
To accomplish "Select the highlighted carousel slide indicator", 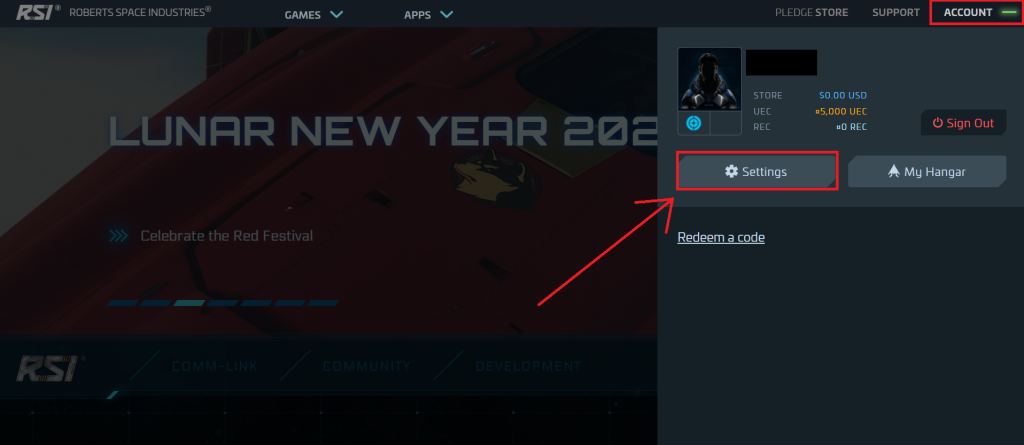I will coord(191,303).
